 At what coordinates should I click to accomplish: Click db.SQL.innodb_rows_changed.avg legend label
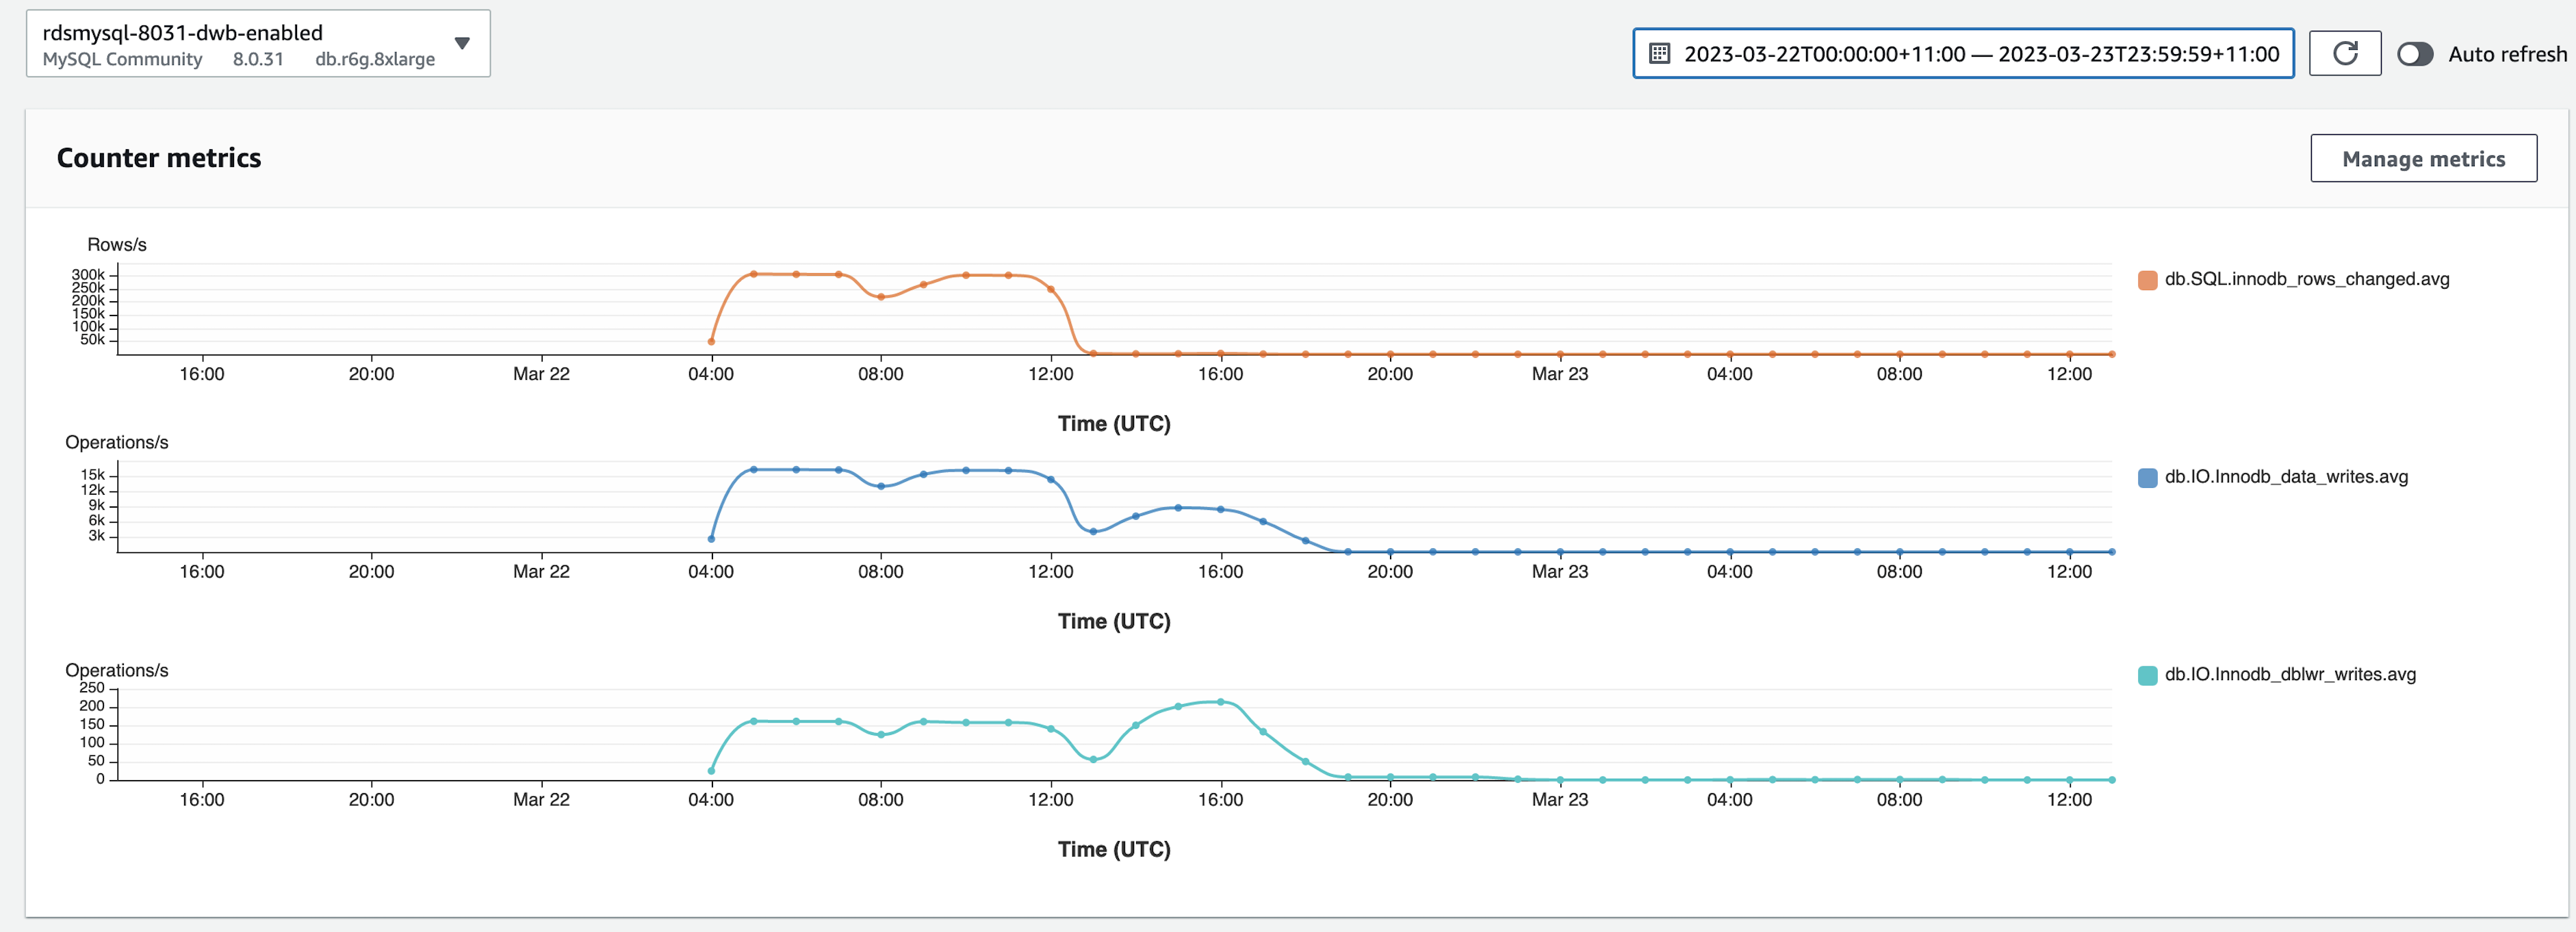(2306, 279)
